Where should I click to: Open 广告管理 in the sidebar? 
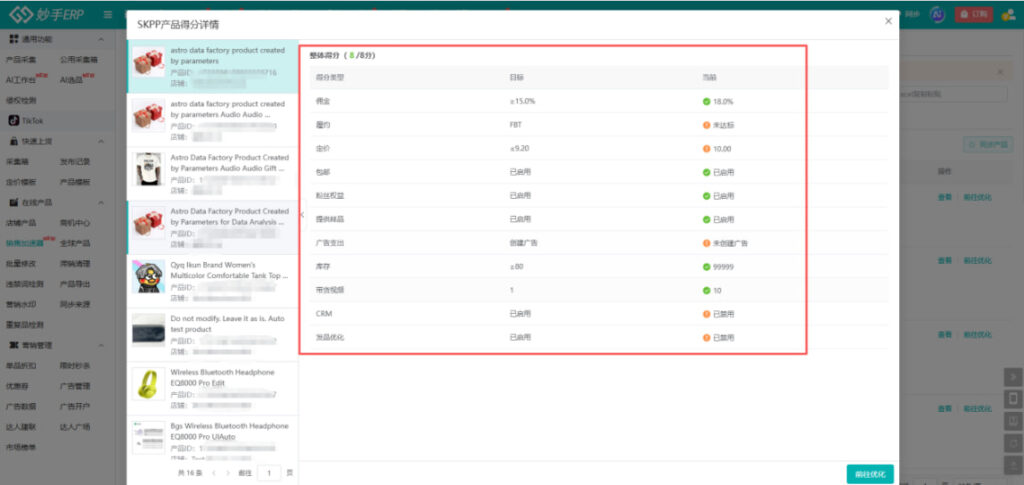[75, 386]
